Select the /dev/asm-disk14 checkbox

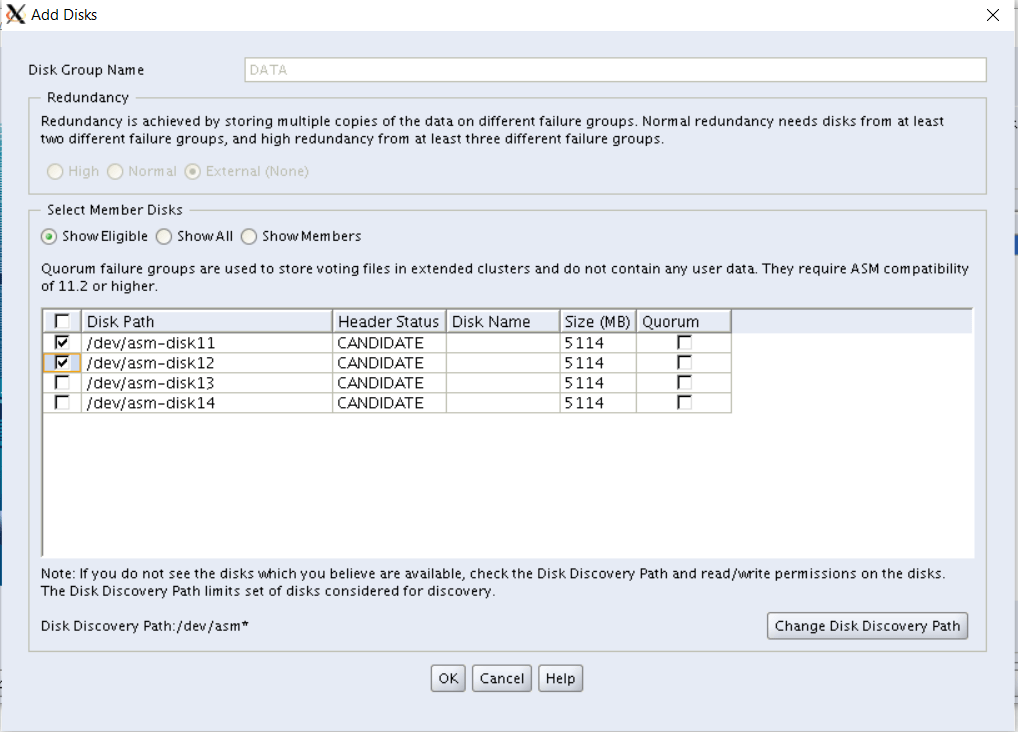click(x=62, y=403)
